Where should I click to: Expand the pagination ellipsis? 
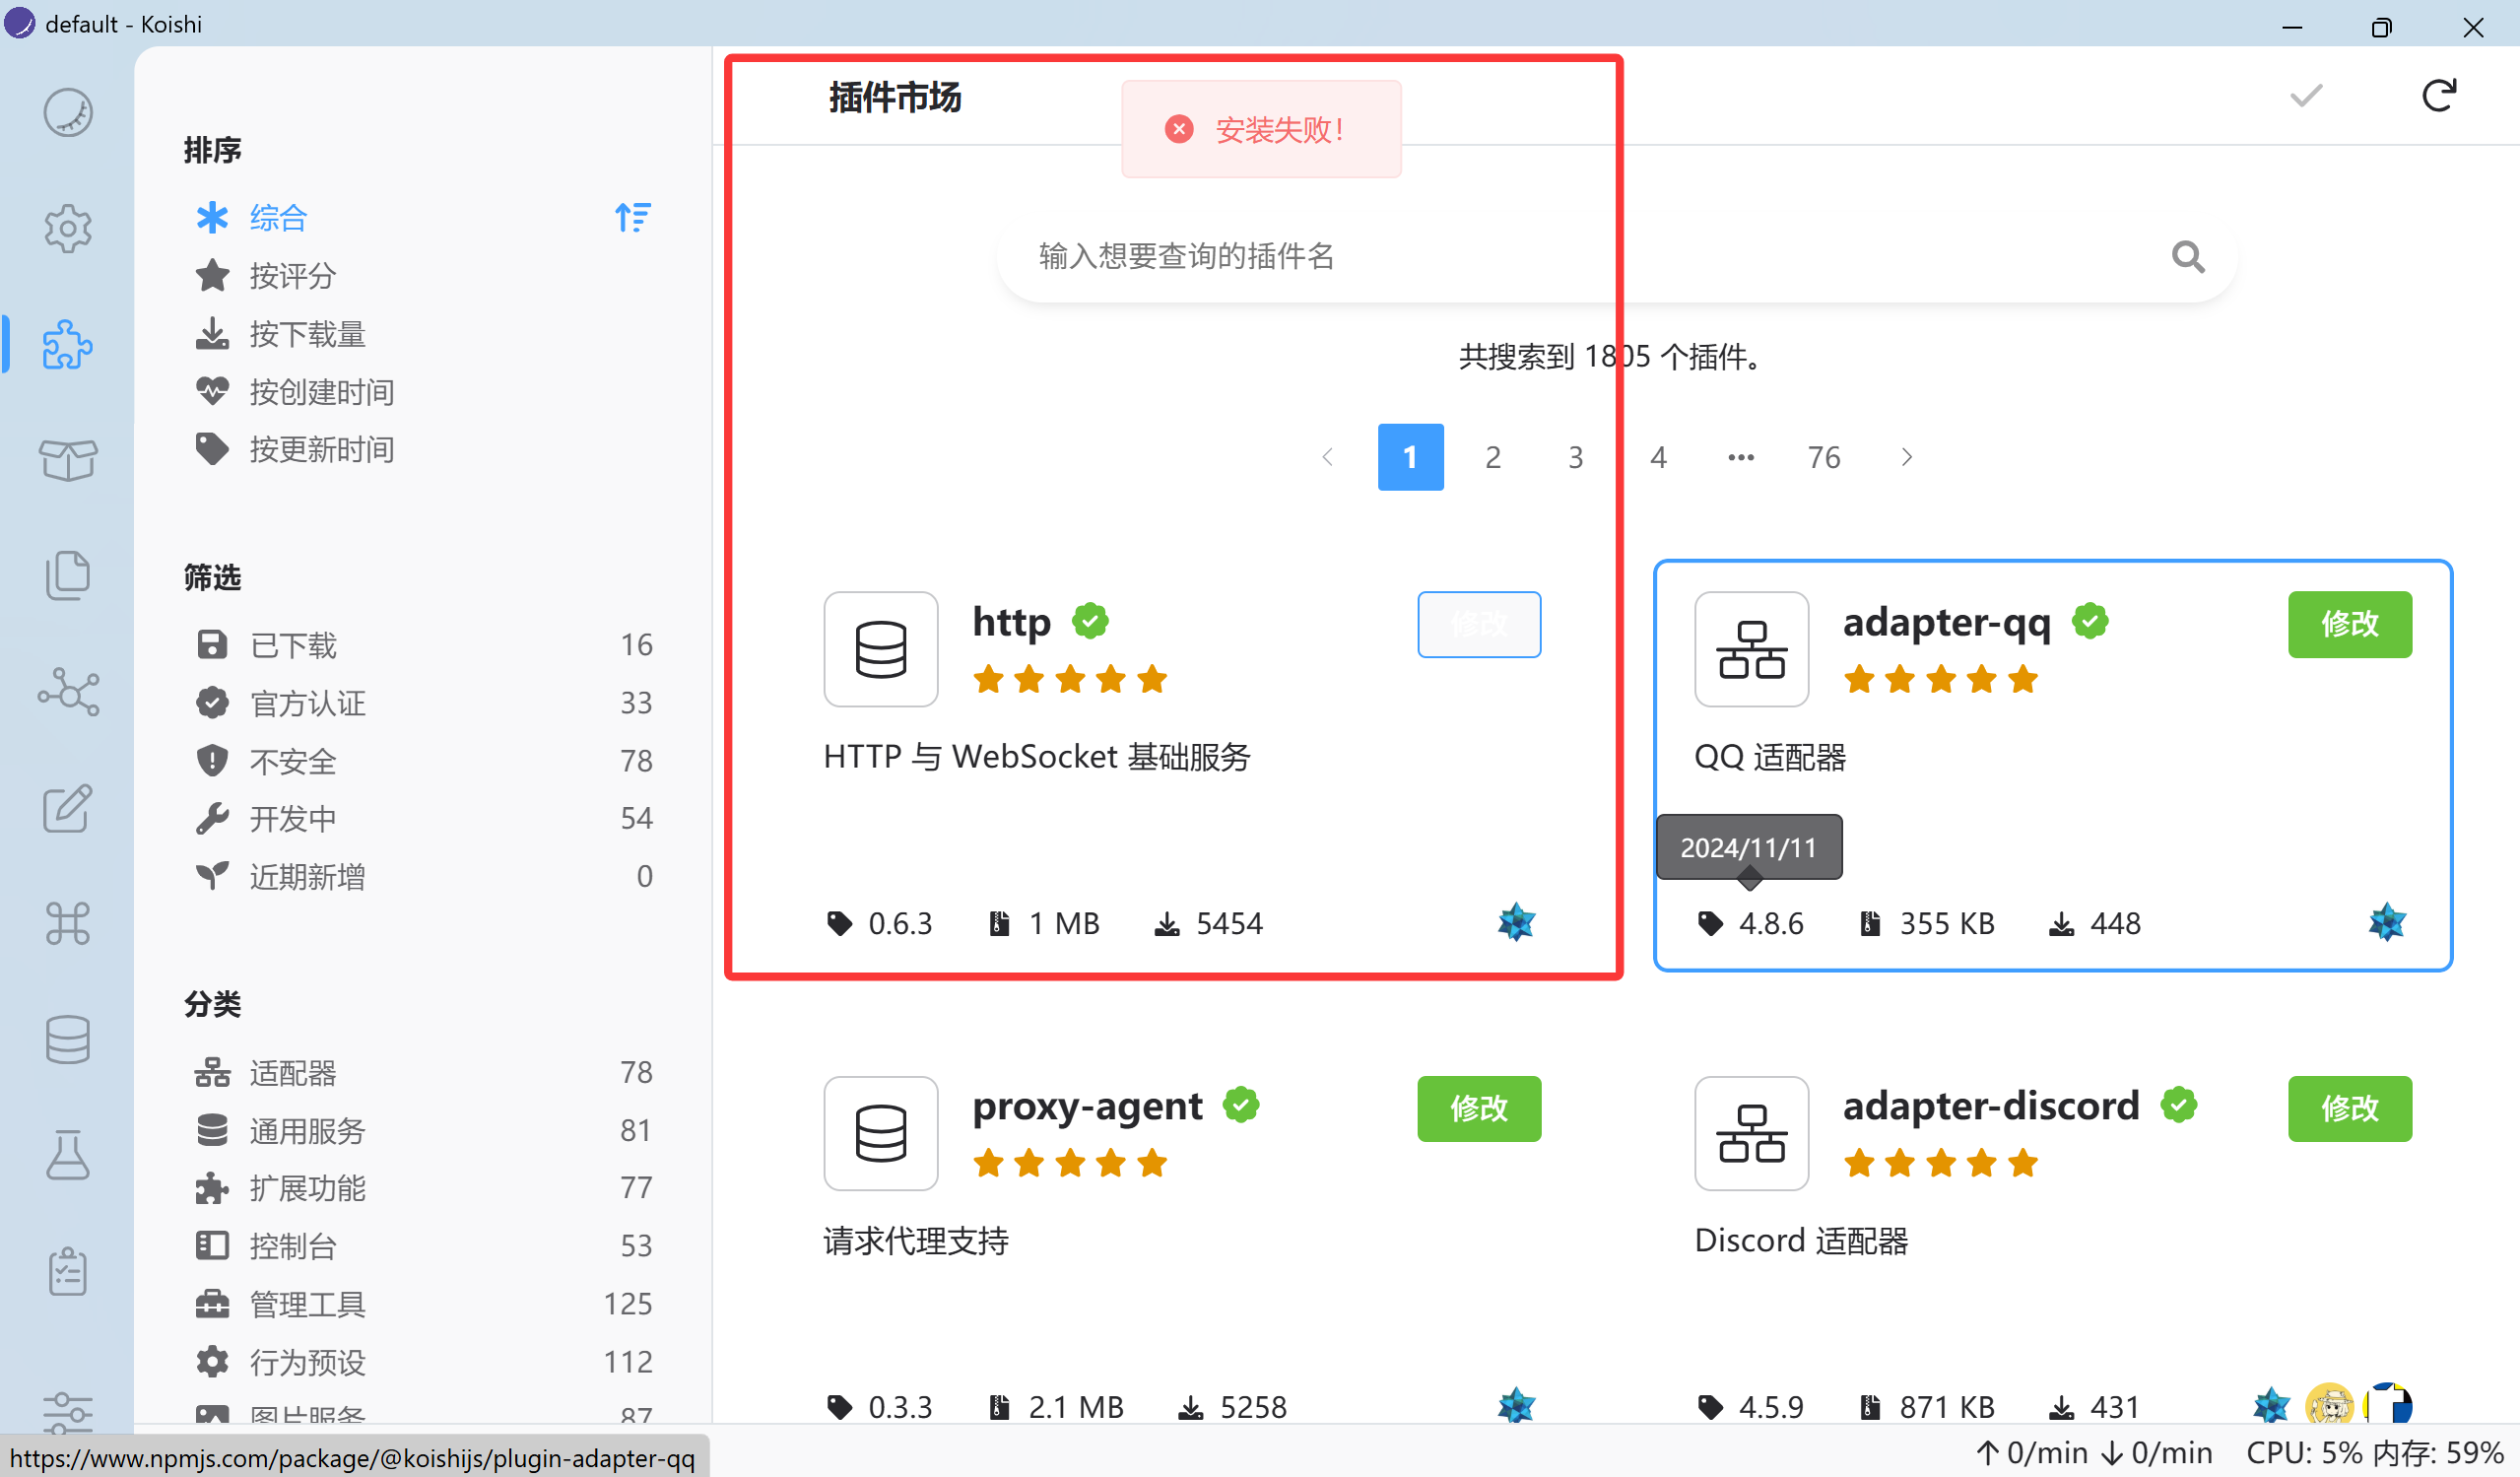pyautogui.click(x=1741, y=457)
